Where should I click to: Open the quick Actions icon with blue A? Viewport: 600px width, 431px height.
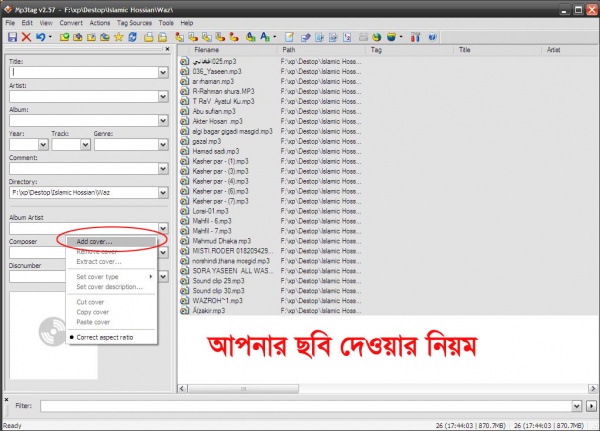pyautogui.click(x=264, y=37)
